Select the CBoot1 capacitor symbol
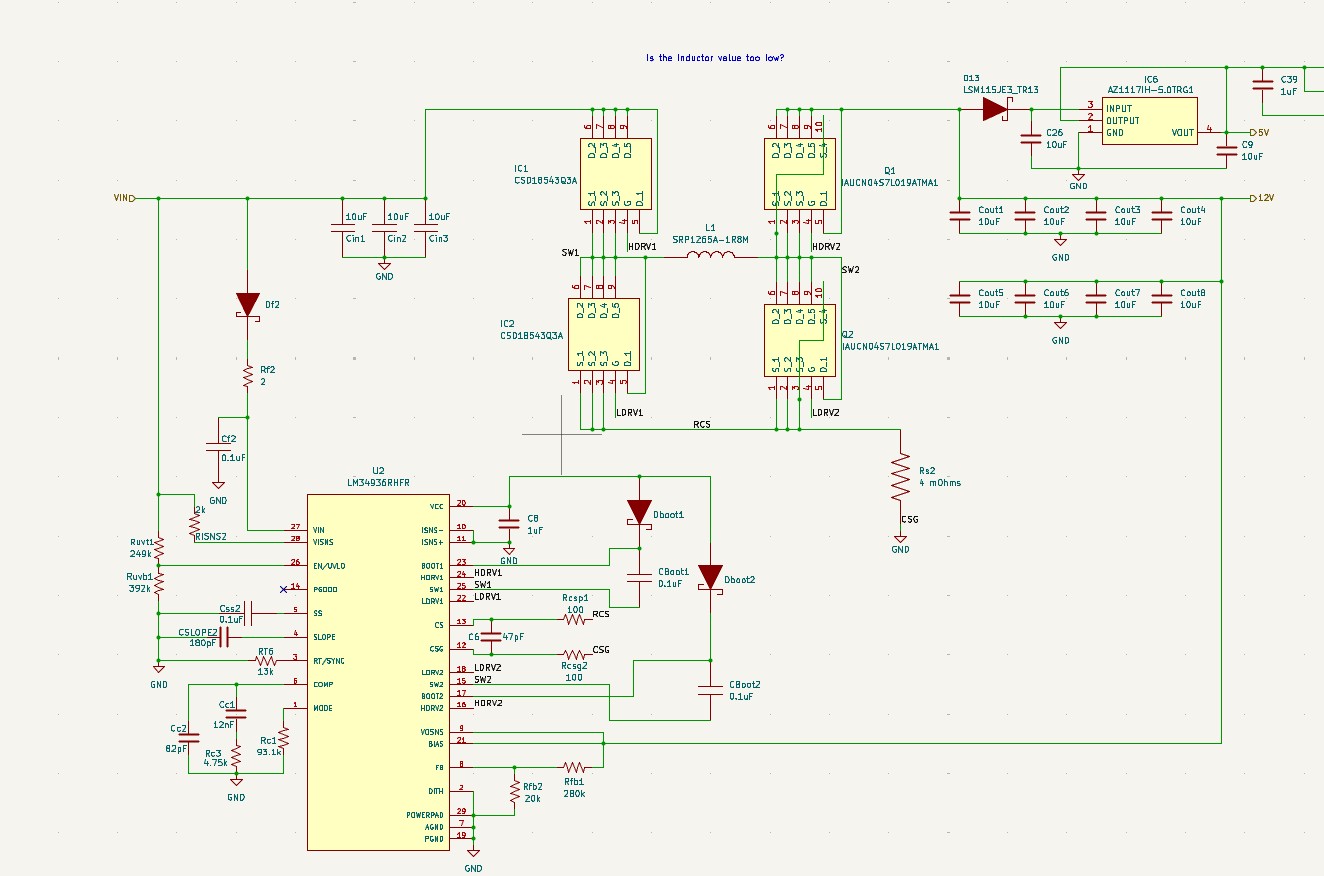The height and width of the screenshot is (876, 1324). [x=638, y=577]
